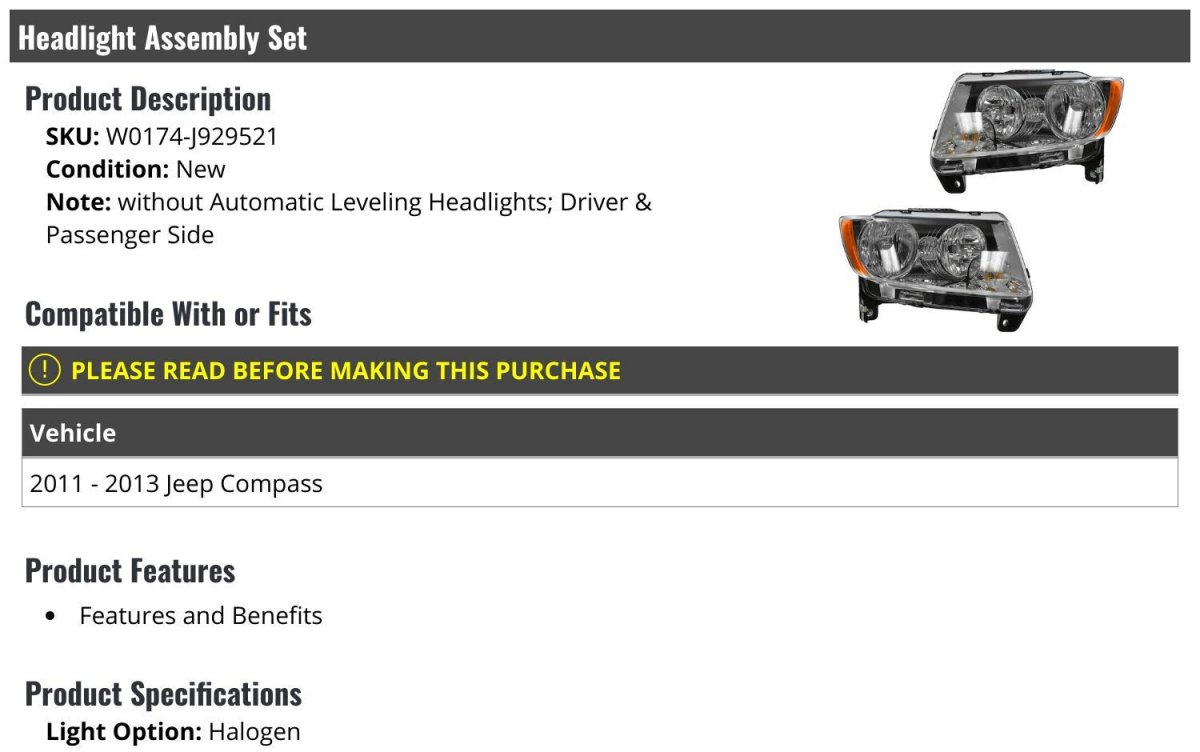This screenshot has width=1200, height=752.
Task: Click the bold SKU label
Action: click(72, 136)
